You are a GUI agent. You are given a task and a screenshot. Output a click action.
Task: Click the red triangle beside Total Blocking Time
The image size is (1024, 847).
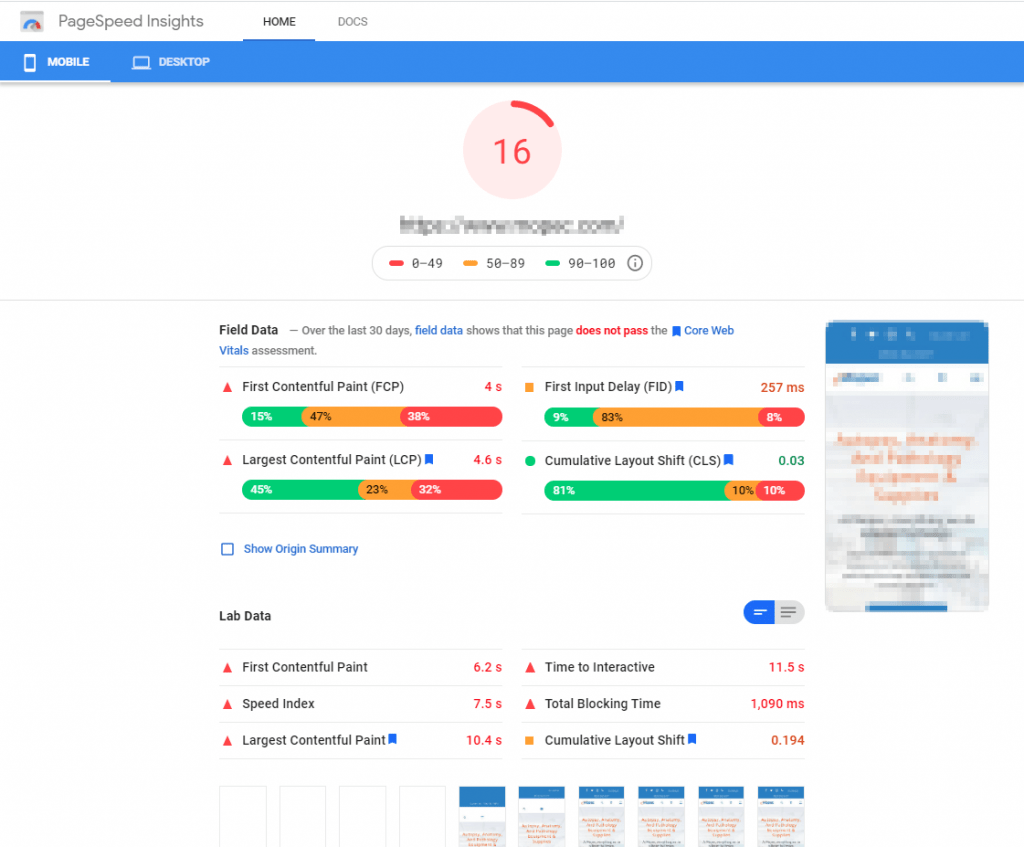(530, 704)
